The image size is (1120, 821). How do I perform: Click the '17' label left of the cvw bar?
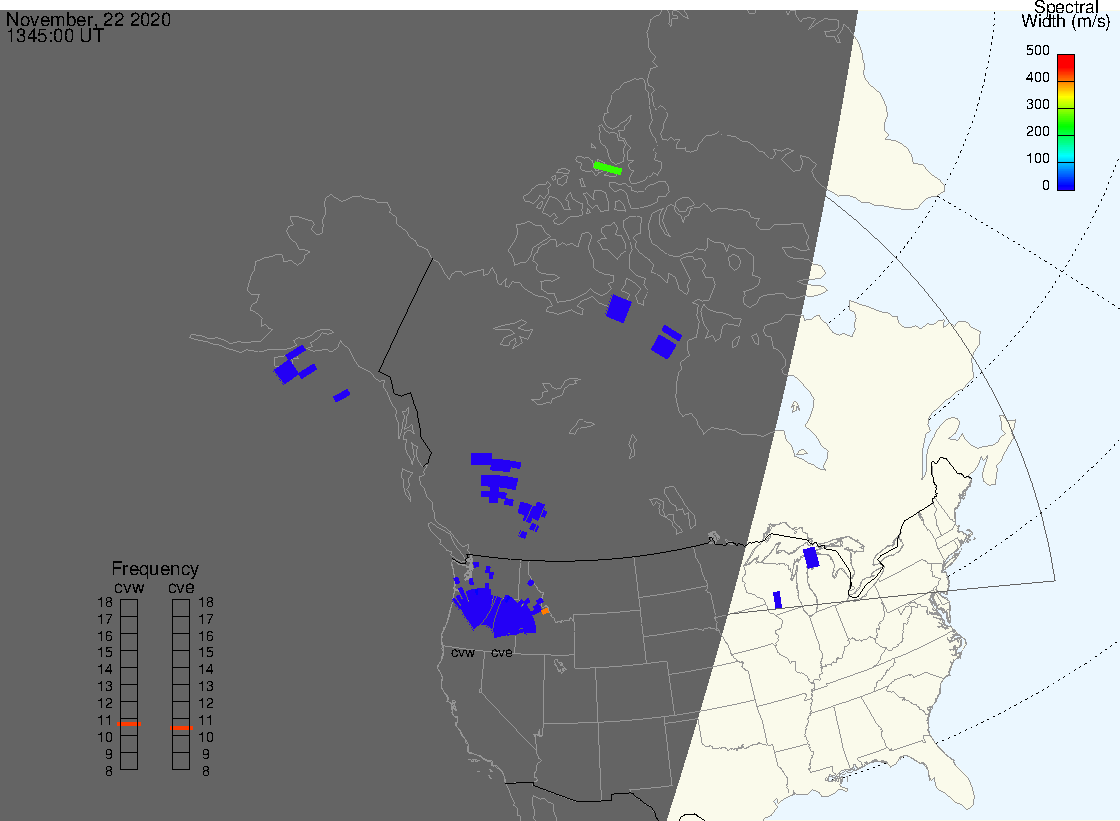click(x=105, y=620)
